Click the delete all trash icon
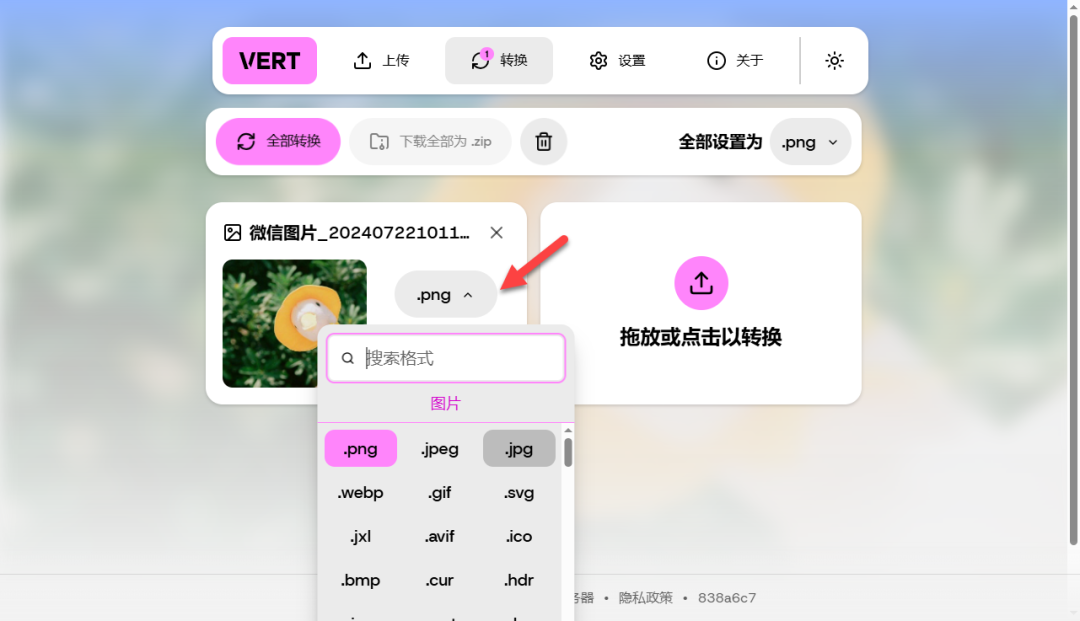1080x621 pixels. tap(544, 141)
